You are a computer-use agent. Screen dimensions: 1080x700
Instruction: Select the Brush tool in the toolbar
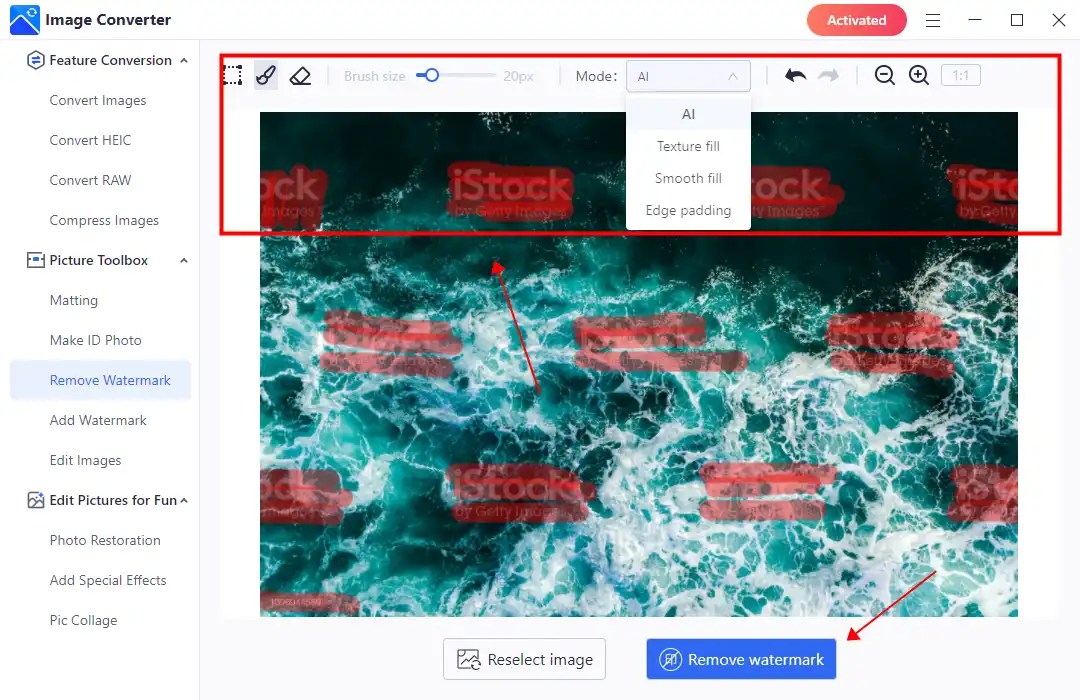click(x=265, y=75)
